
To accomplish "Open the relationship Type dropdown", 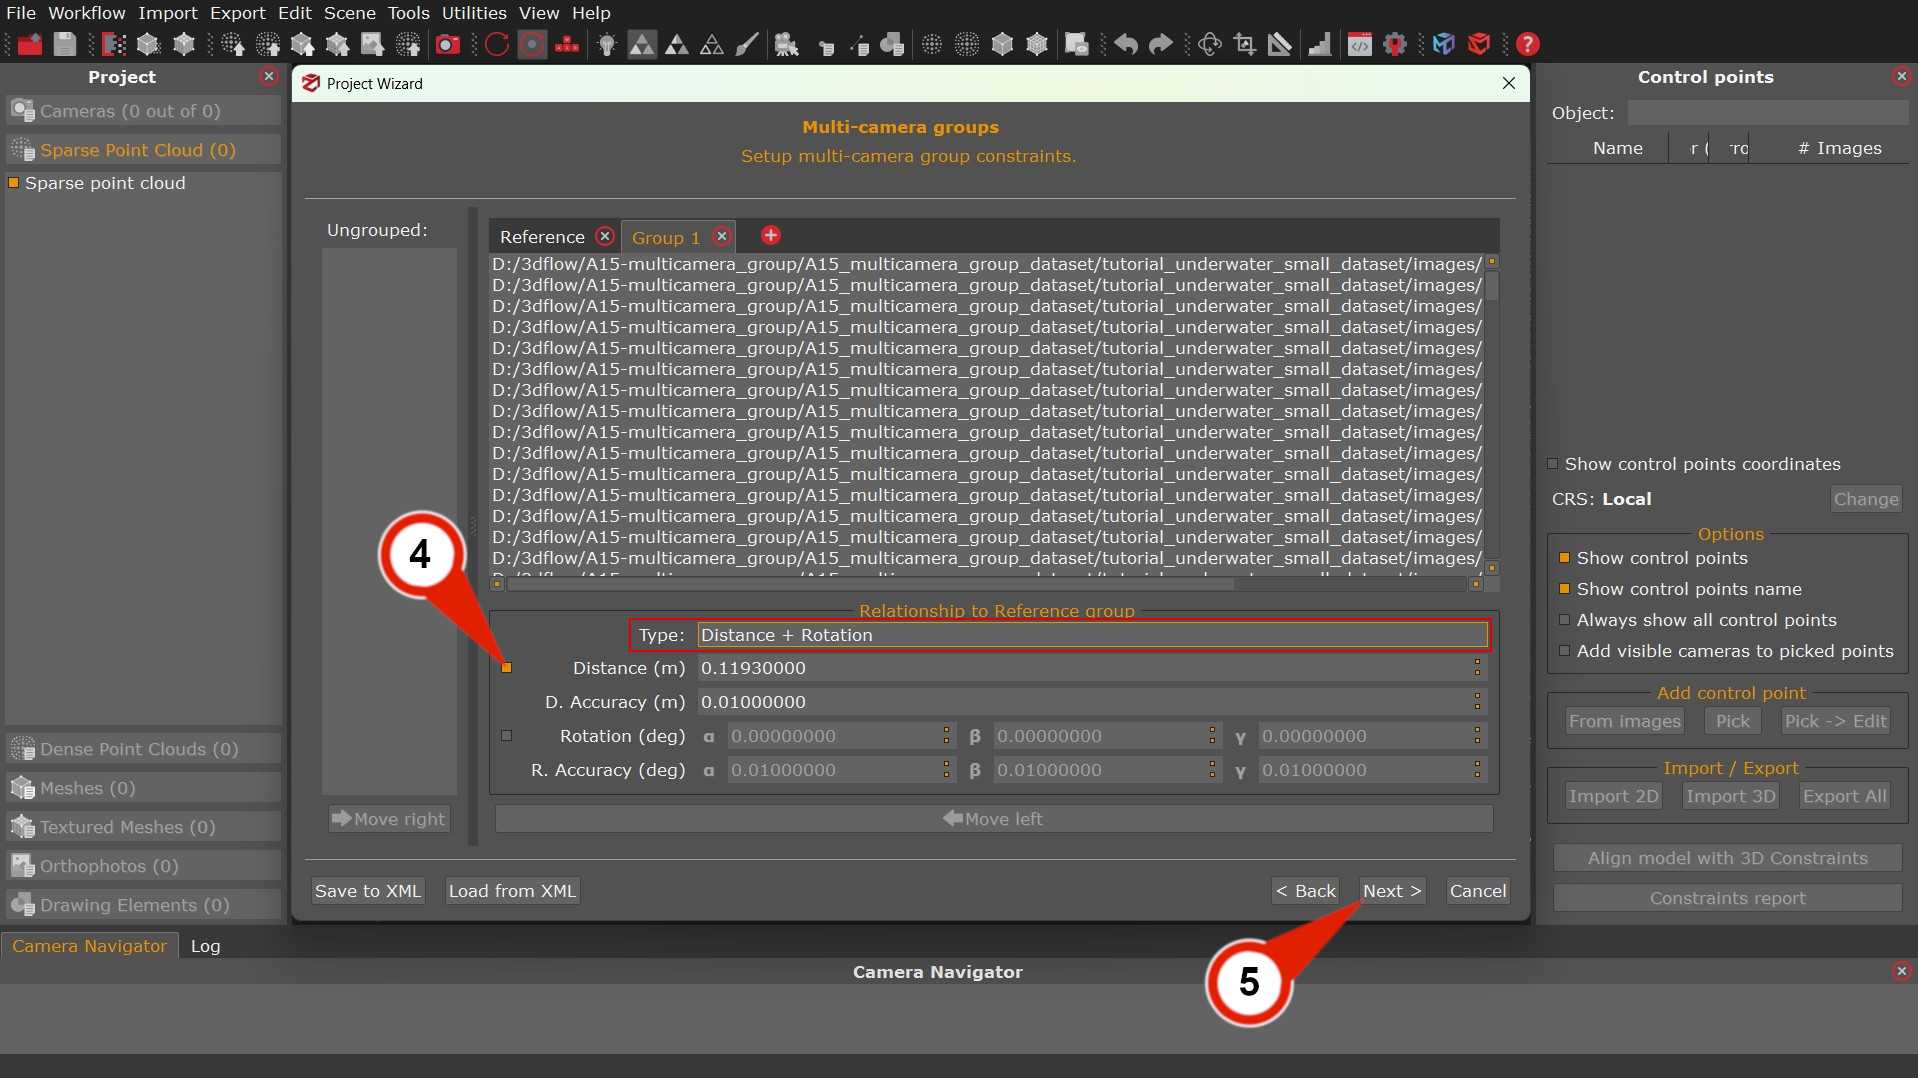I will coord(1092,635).
